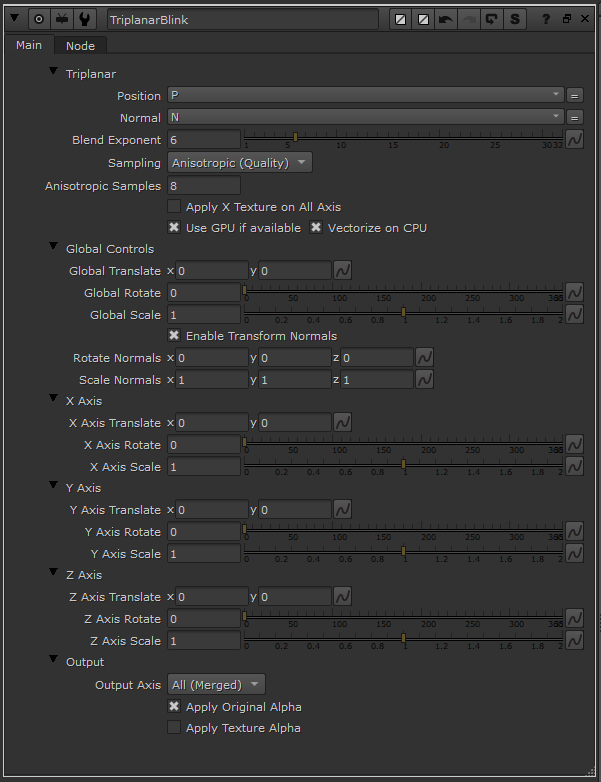601x782 pixels.
Task: Select the Main tab
Action: point(29,45)
